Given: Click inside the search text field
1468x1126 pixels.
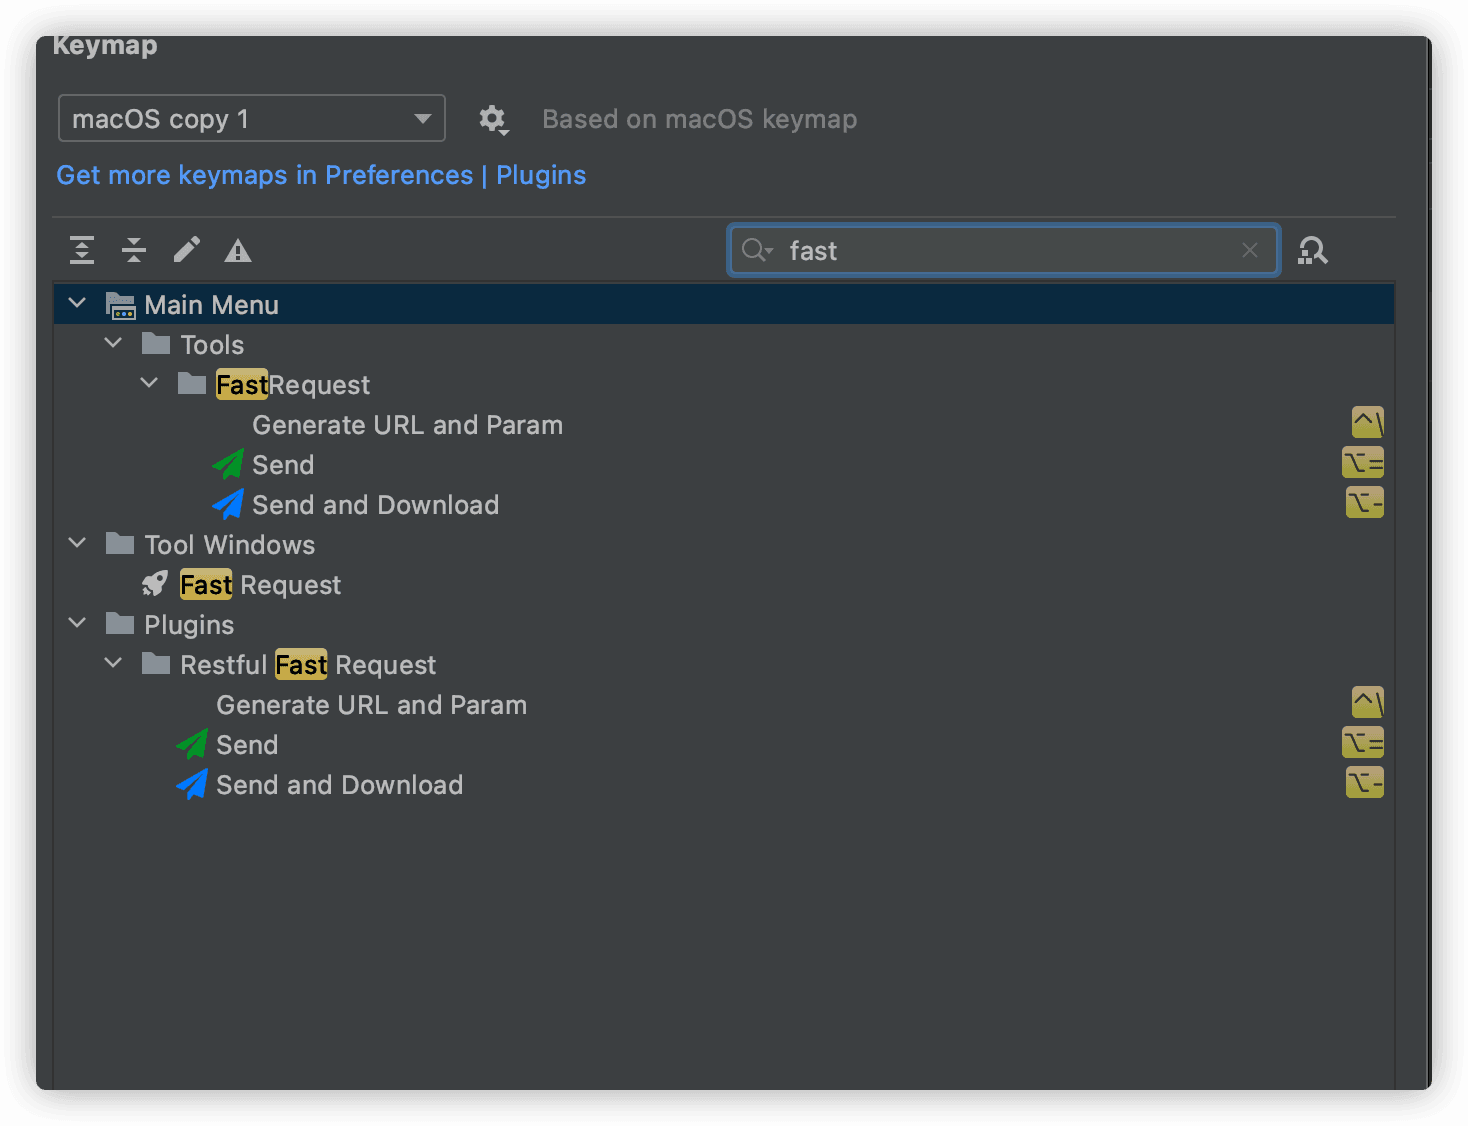Looking at the screenshot, I should click(1000, 250).
